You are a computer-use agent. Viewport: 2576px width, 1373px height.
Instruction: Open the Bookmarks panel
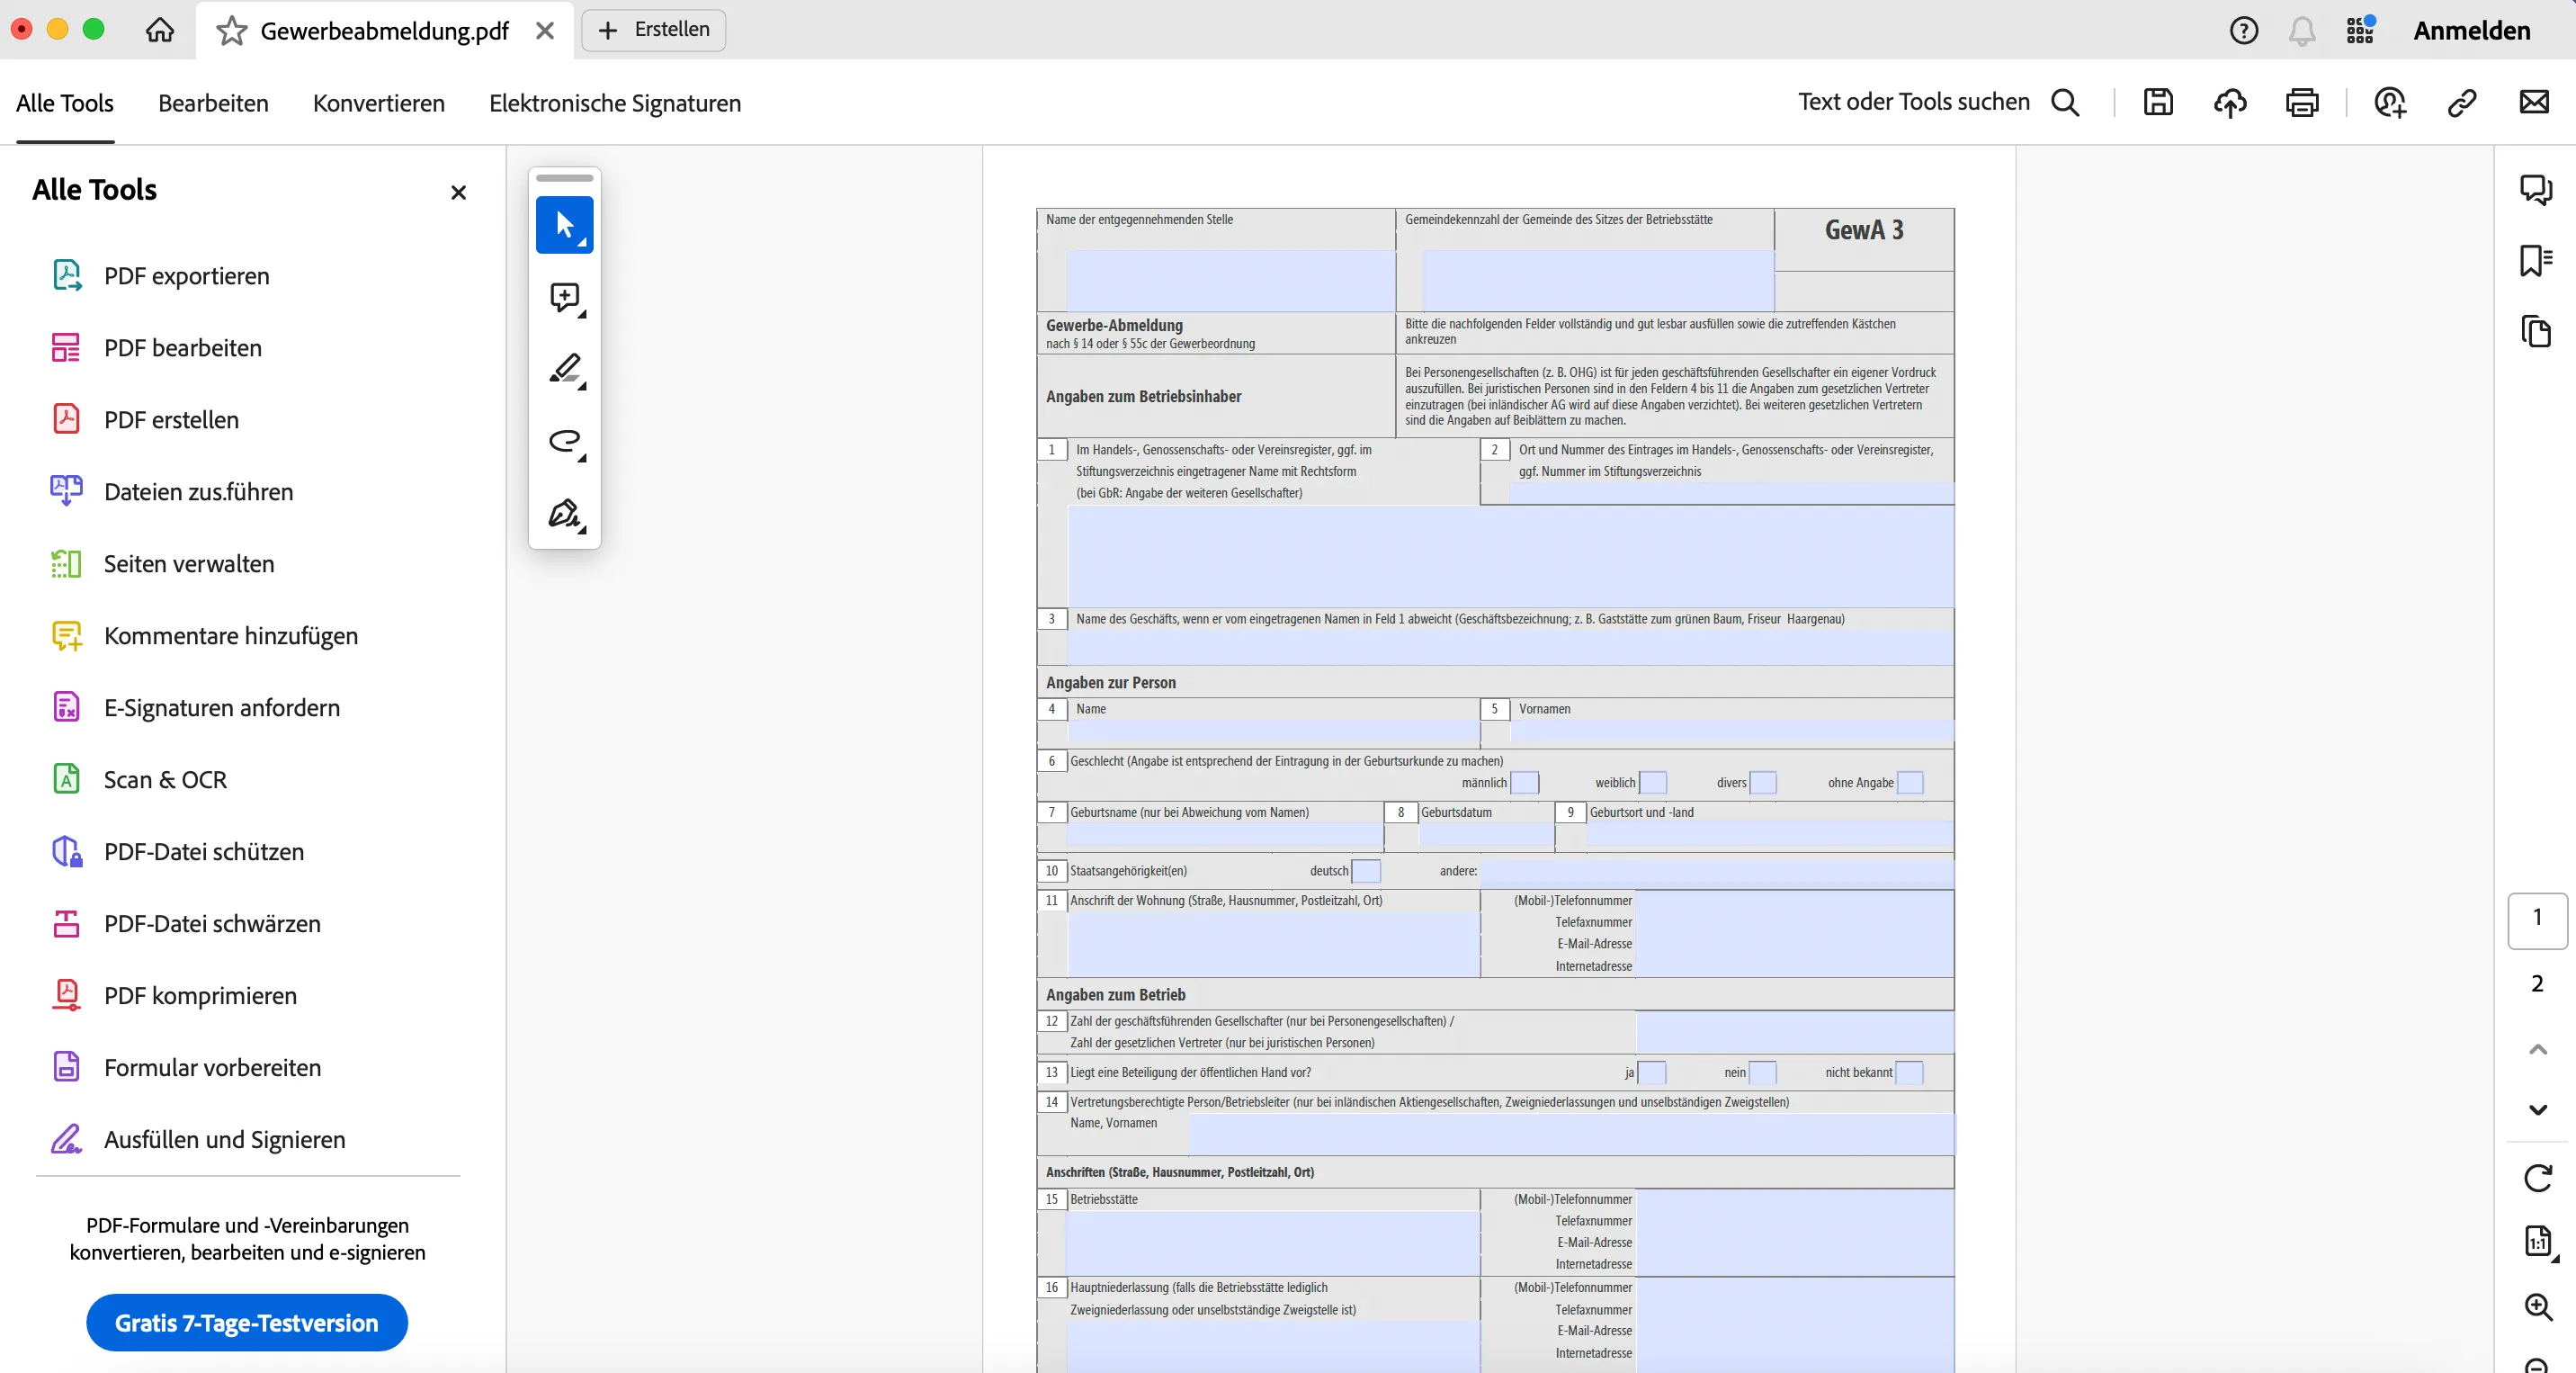point(2537,261)
